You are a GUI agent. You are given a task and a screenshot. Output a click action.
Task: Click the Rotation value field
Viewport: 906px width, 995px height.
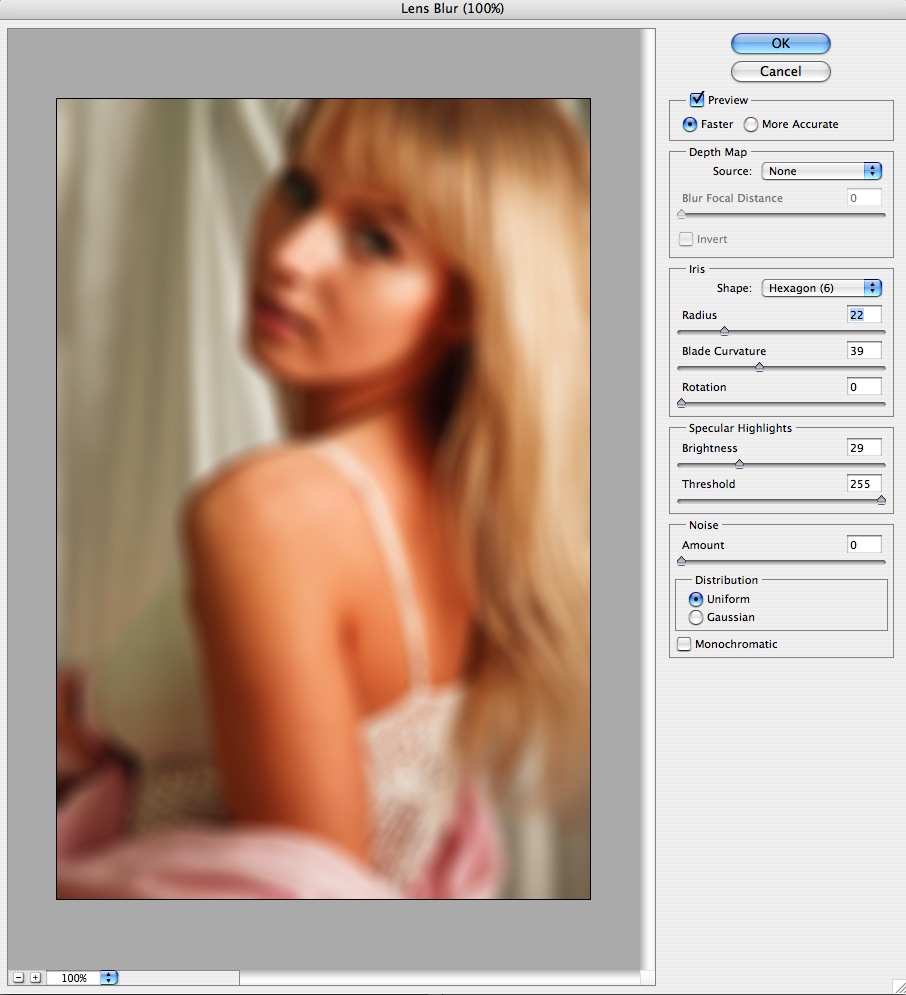pyautogui.click(x=864, y=387)
